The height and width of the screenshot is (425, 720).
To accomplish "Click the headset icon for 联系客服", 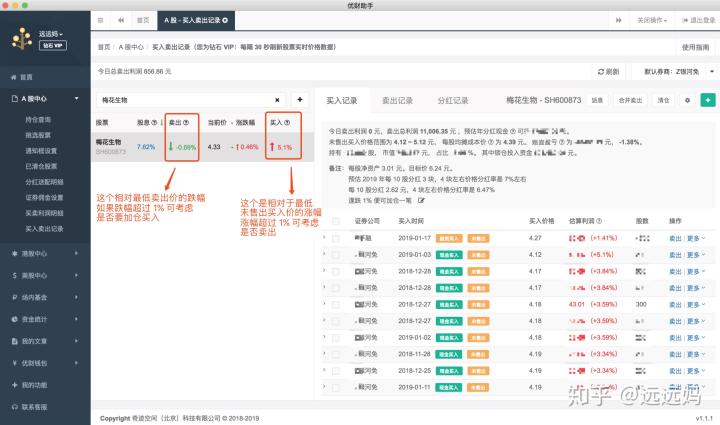I will coord(14,407).
